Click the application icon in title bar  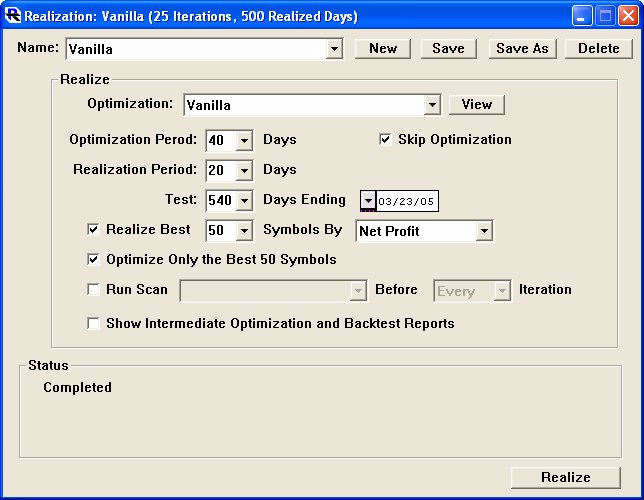click(x=13, y=16)
